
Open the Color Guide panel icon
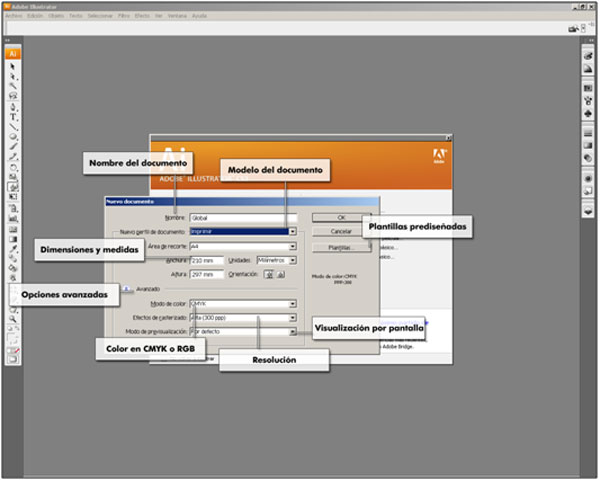(x=588, y=69)
